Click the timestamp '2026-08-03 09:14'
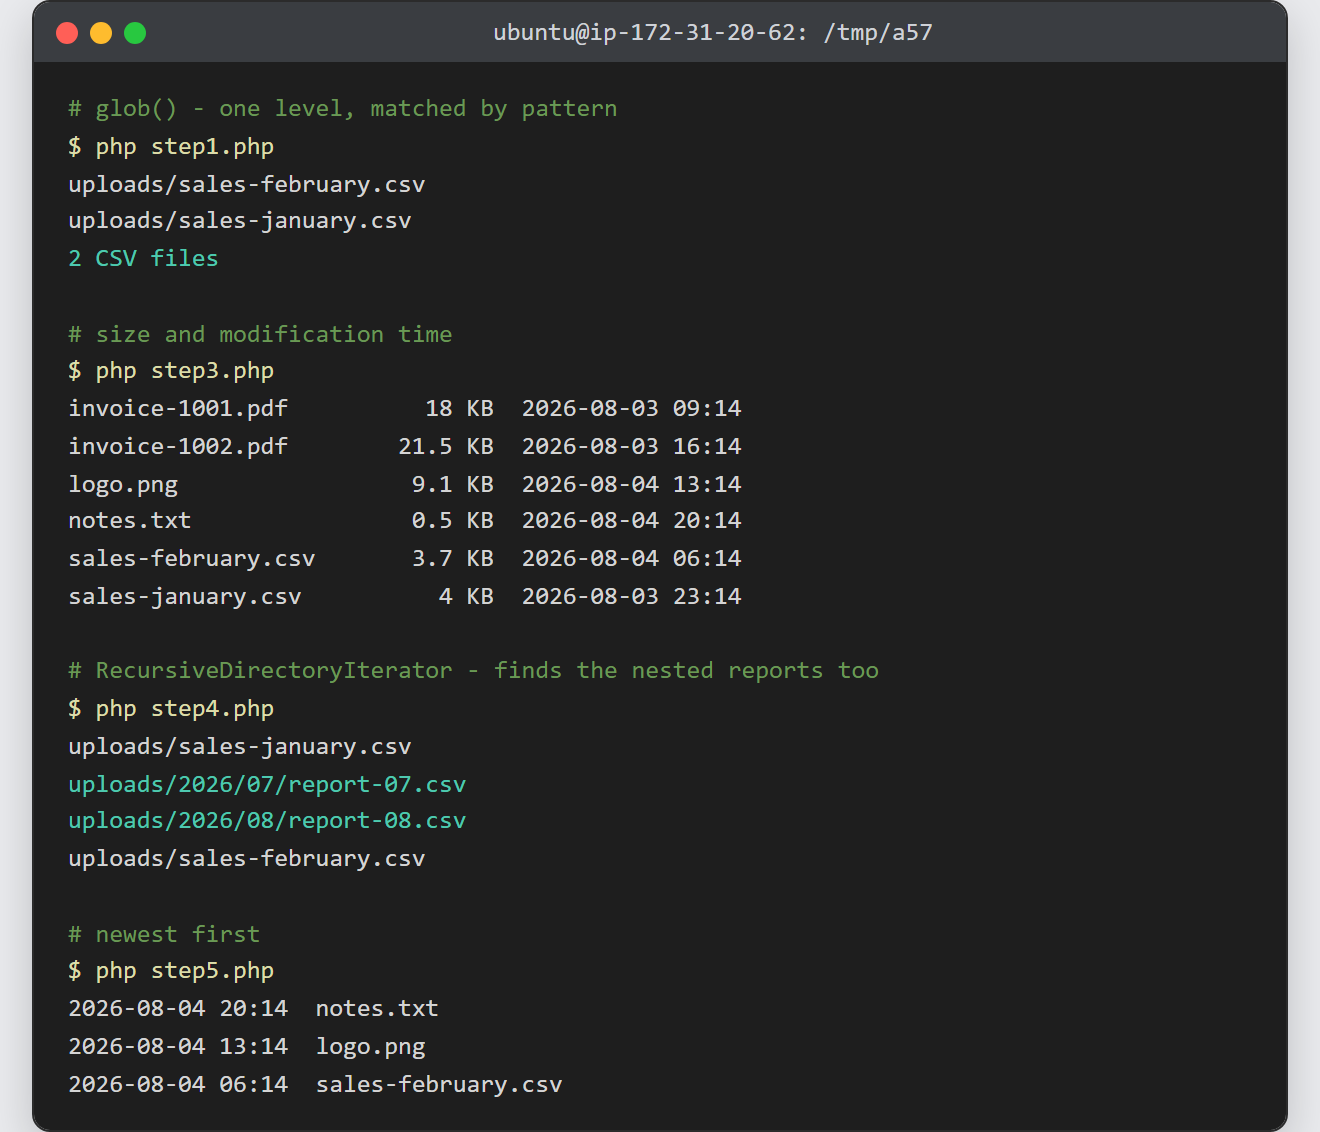1320x1132 pixels. [x=632, y=409]
